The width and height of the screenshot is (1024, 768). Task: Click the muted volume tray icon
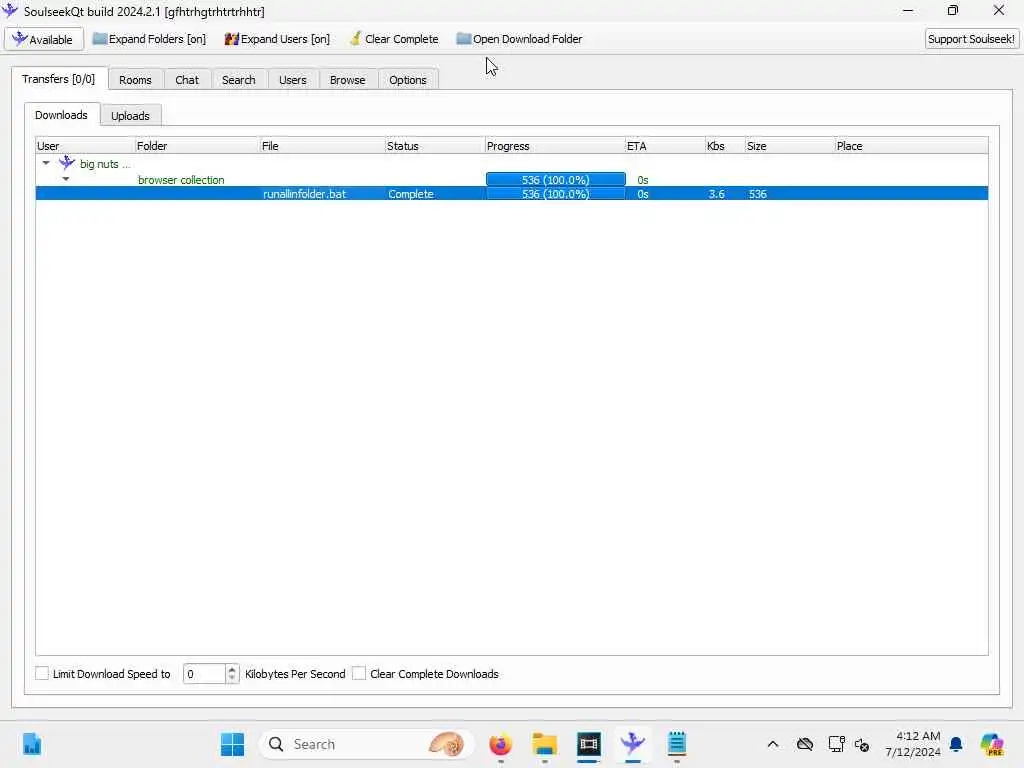tap(861, 744)
